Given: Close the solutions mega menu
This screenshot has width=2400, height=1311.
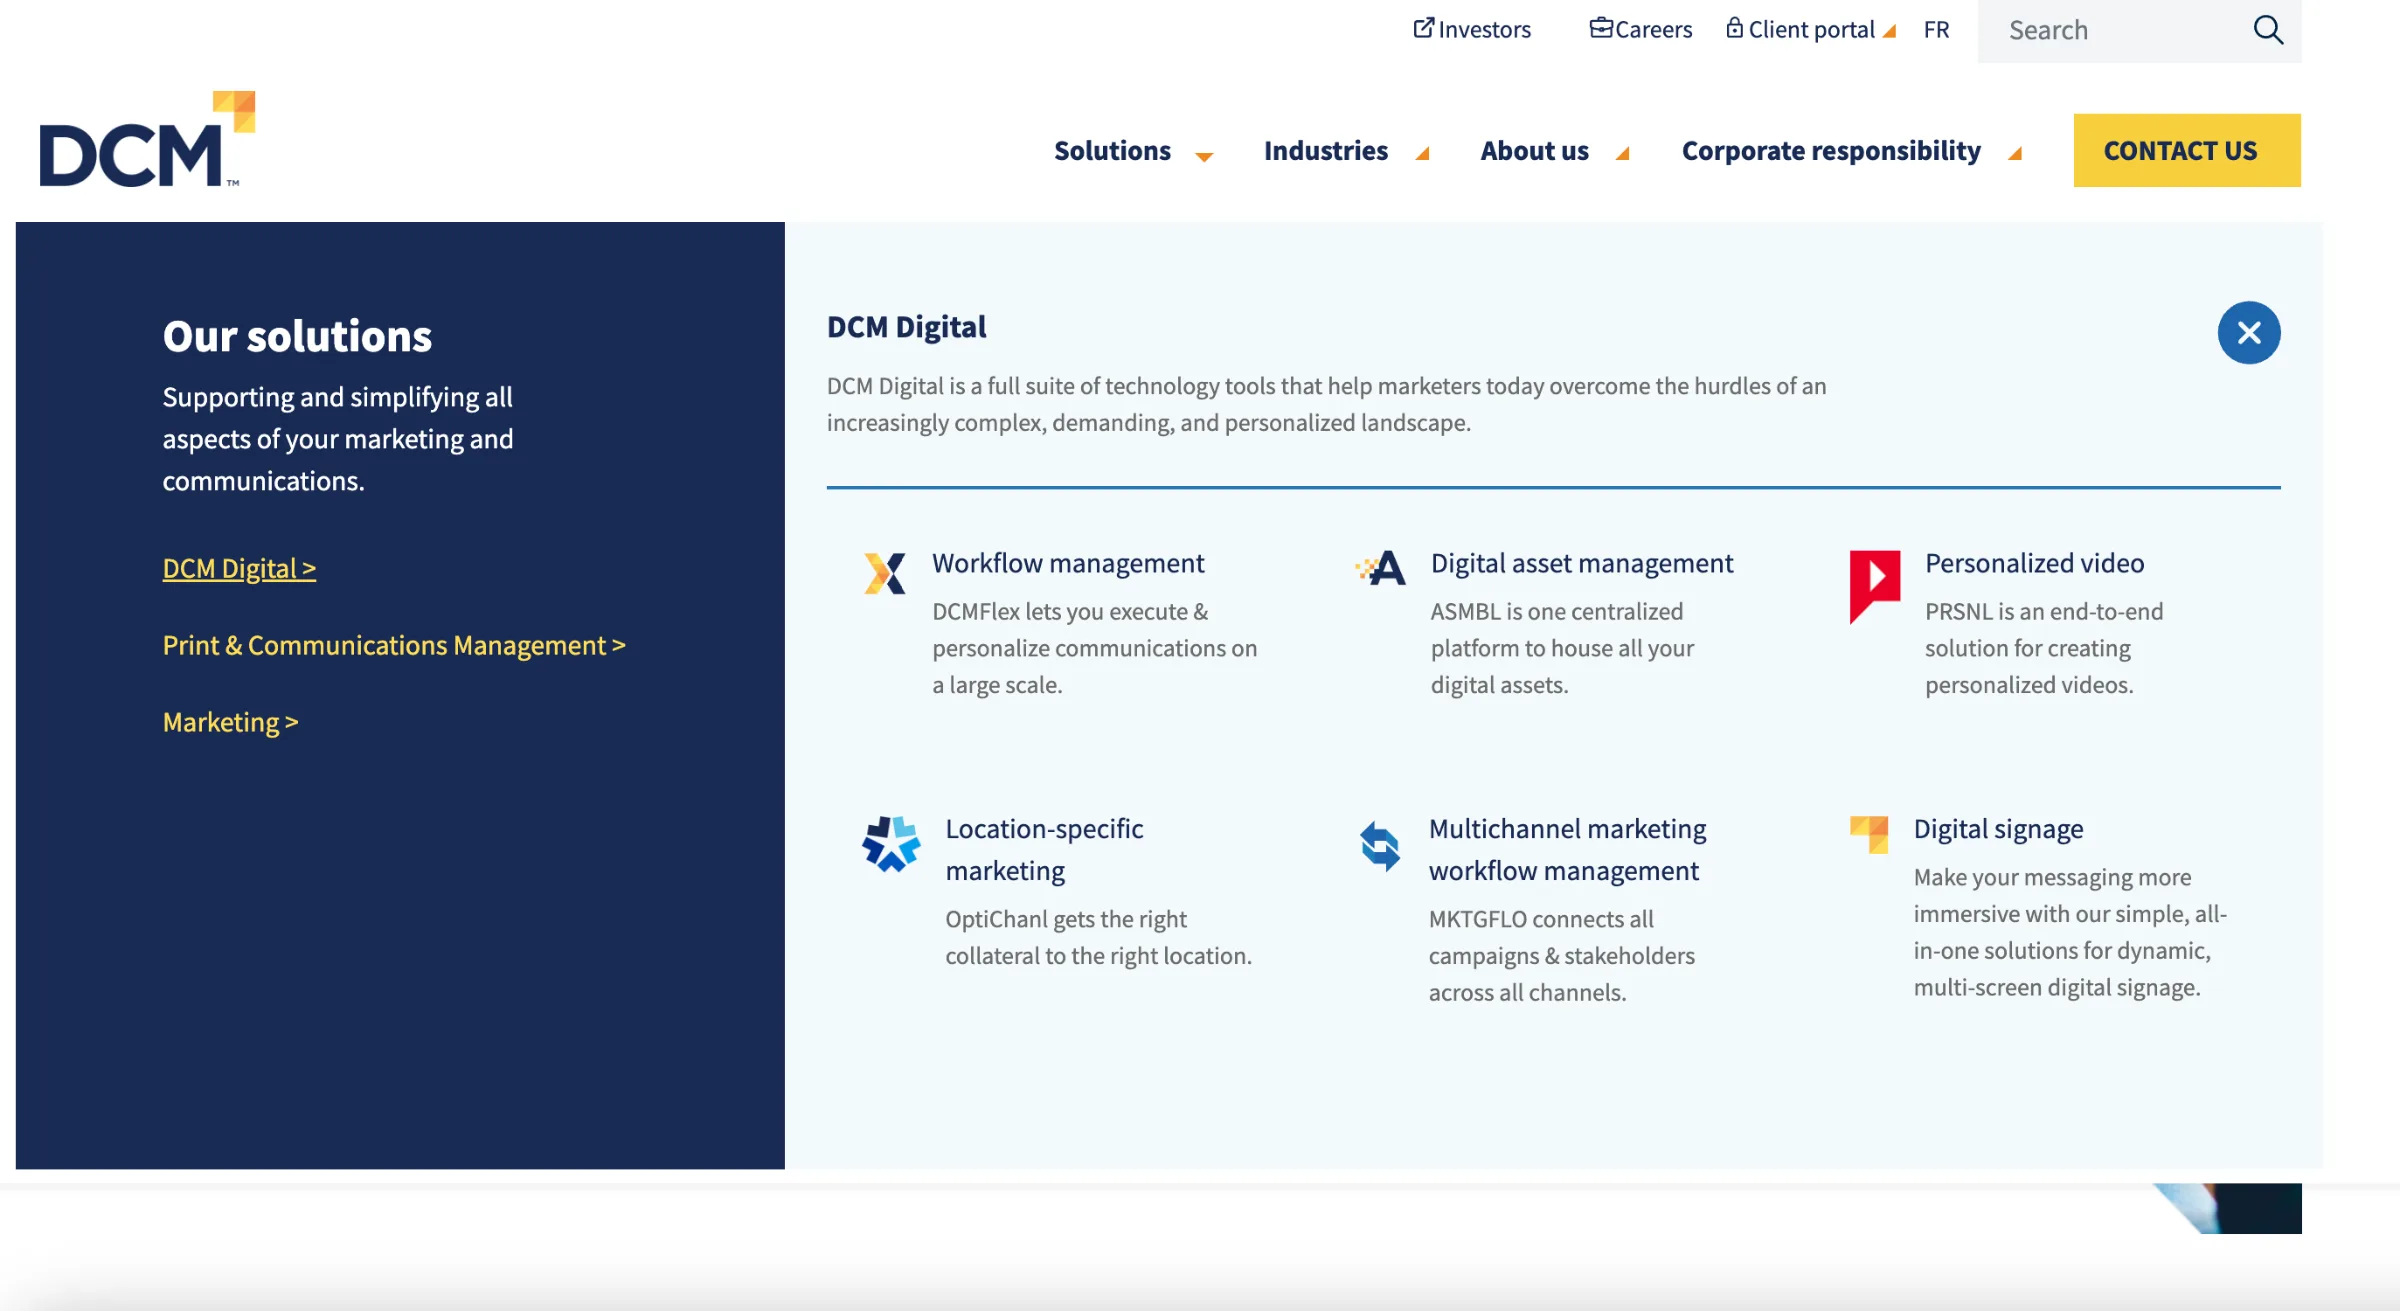Looking at the screenshot, I should pos(2249,333).
